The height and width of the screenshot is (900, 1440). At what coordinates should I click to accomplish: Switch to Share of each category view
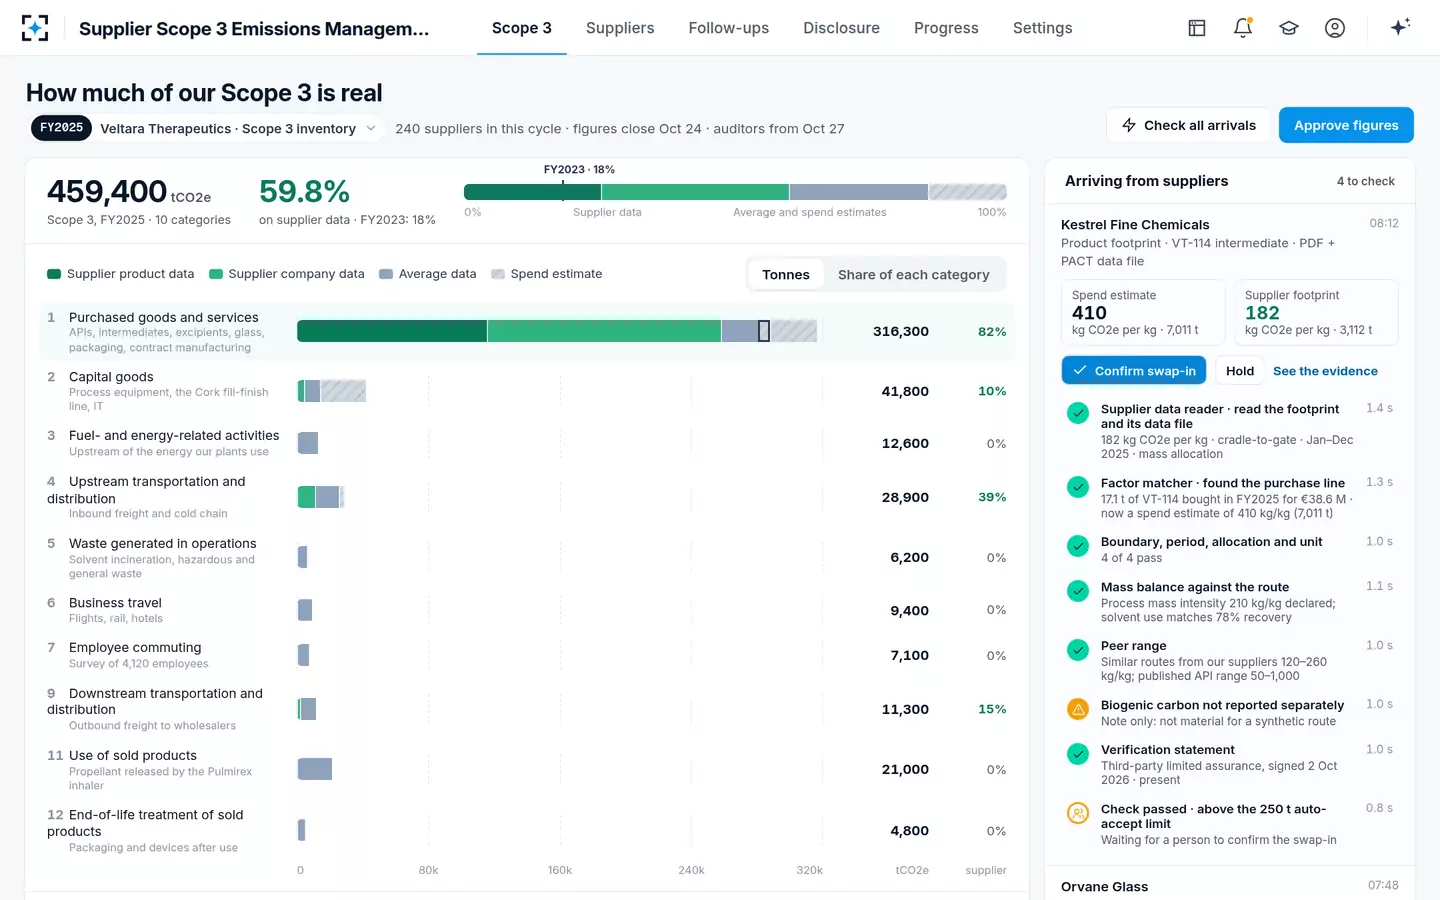914,274
